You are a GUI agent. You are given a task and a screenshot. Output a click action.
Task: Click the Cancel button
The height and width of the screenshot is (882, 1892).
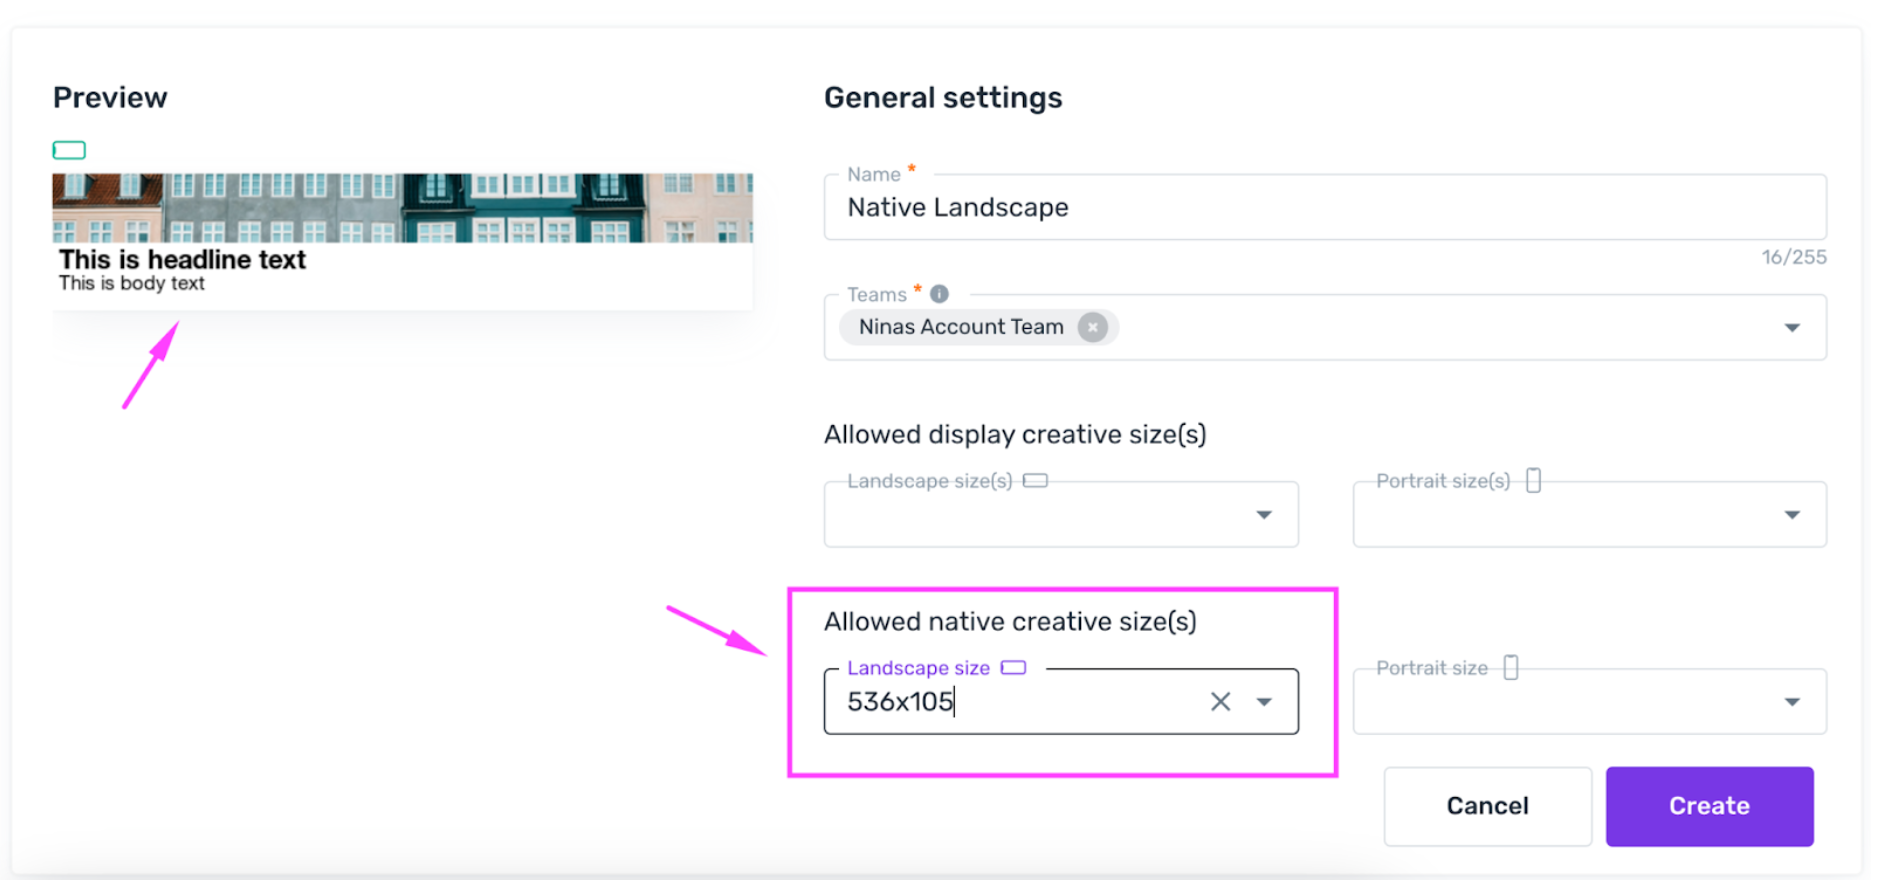(x=1487, y=806)
